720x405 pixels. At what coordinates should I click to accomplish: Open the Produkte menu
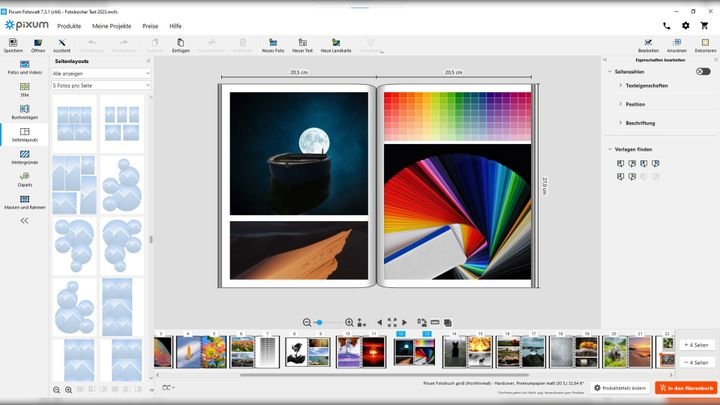(x=69, y=25)
